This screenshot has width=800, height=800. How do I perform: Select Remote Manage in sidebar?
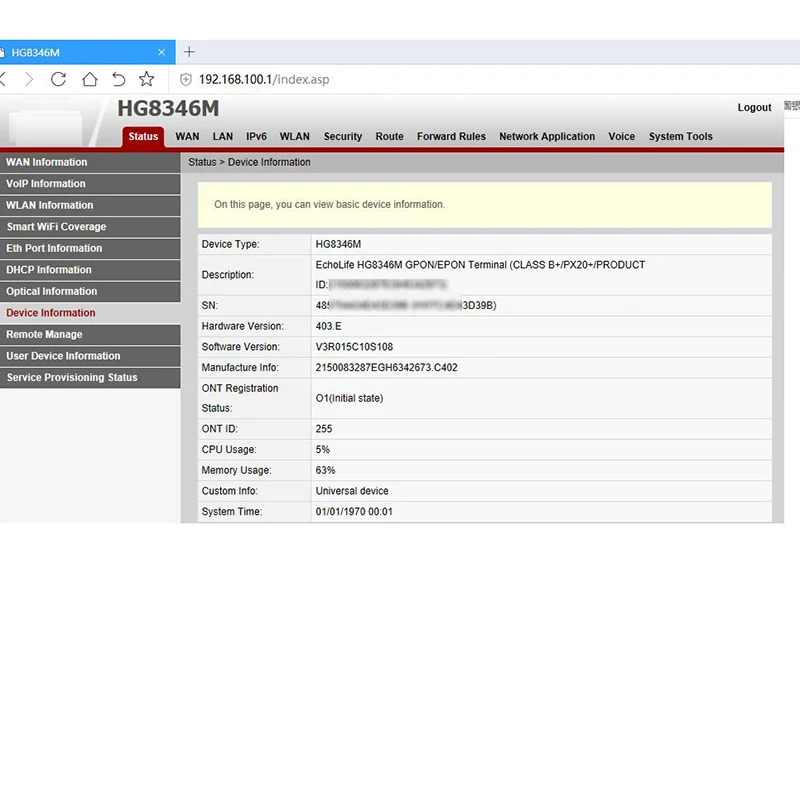[x=90, y=334]
